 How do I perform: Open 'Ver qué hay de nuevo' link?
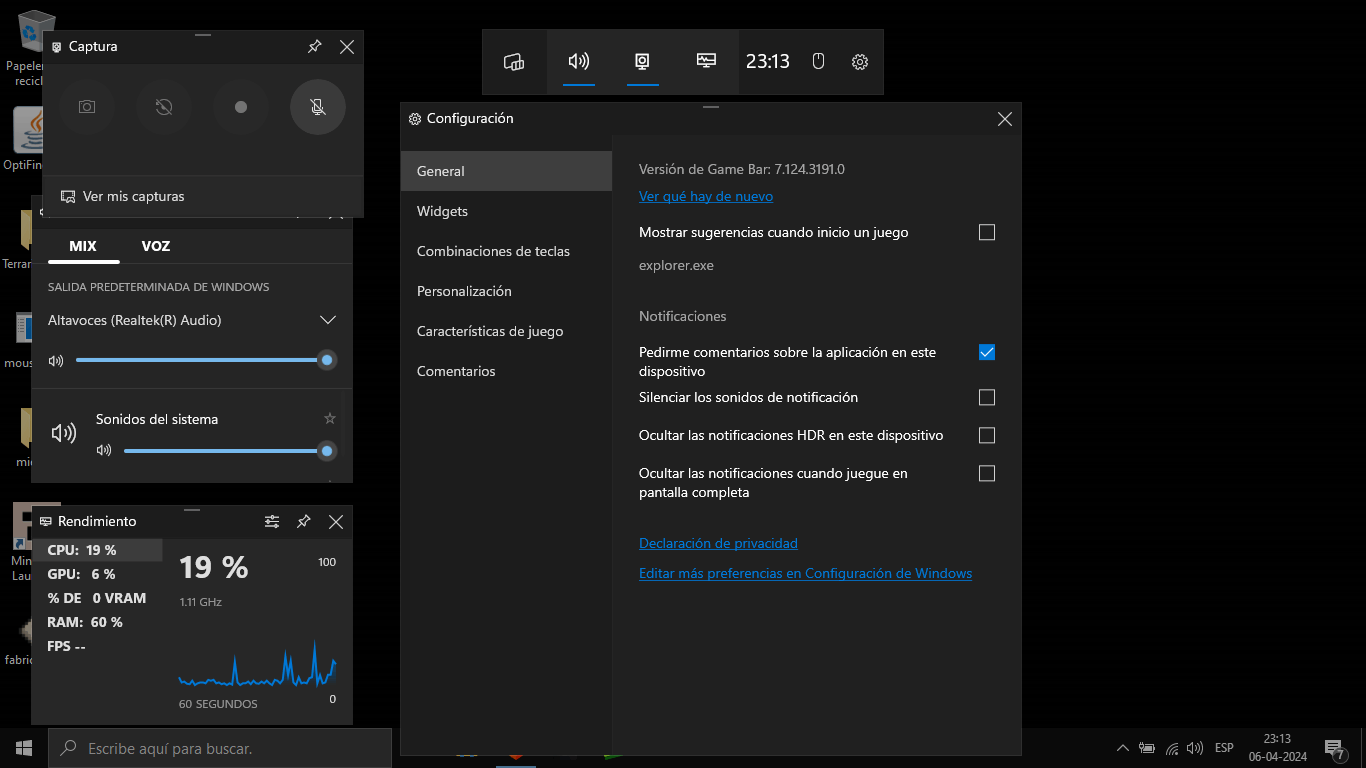[x=705, y=196]
